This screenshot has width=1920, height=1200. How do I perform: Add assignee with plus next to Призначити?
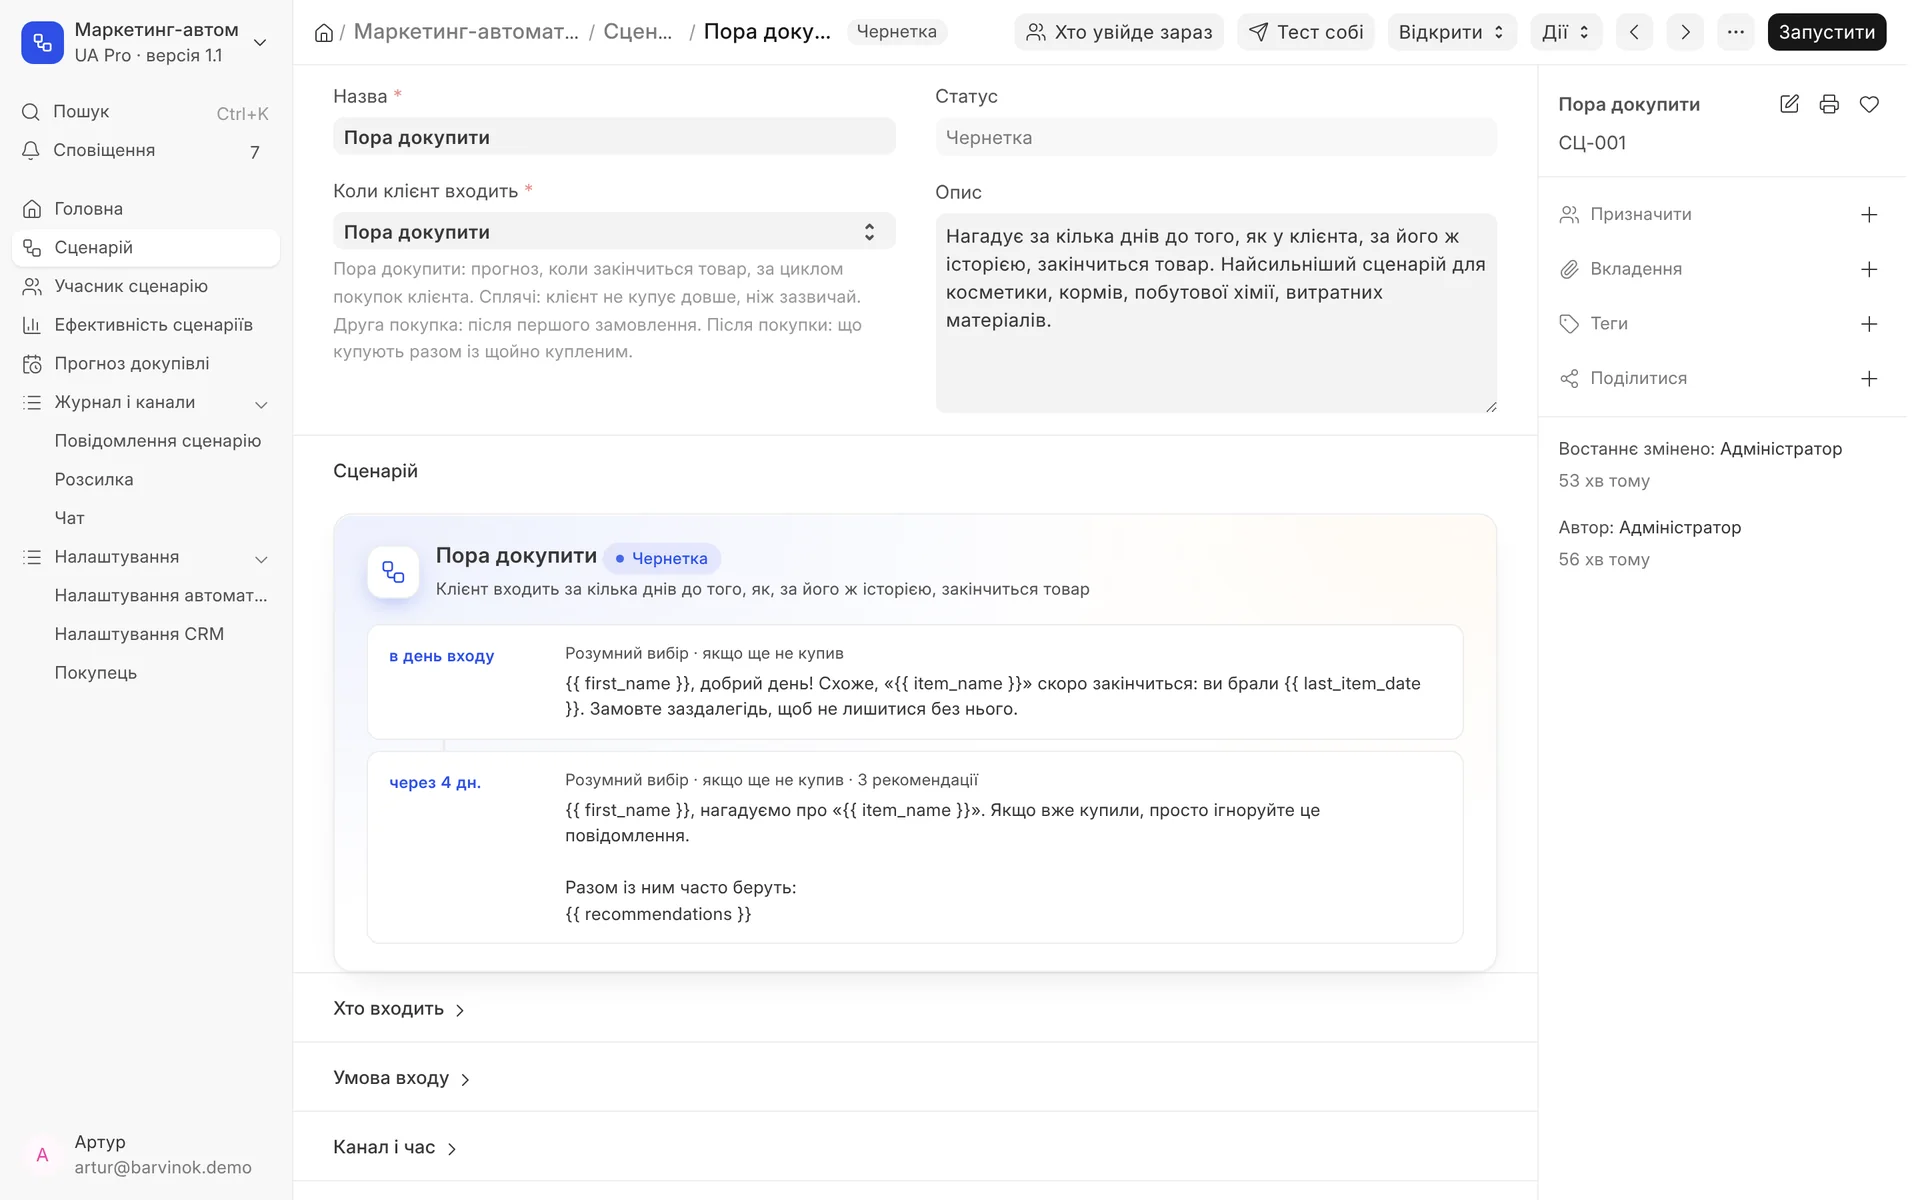click(x=1869, y=215)
